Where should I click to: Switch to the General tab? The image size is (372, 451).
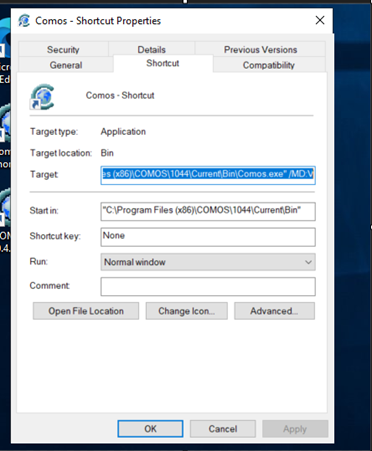[x=66, y=65]
